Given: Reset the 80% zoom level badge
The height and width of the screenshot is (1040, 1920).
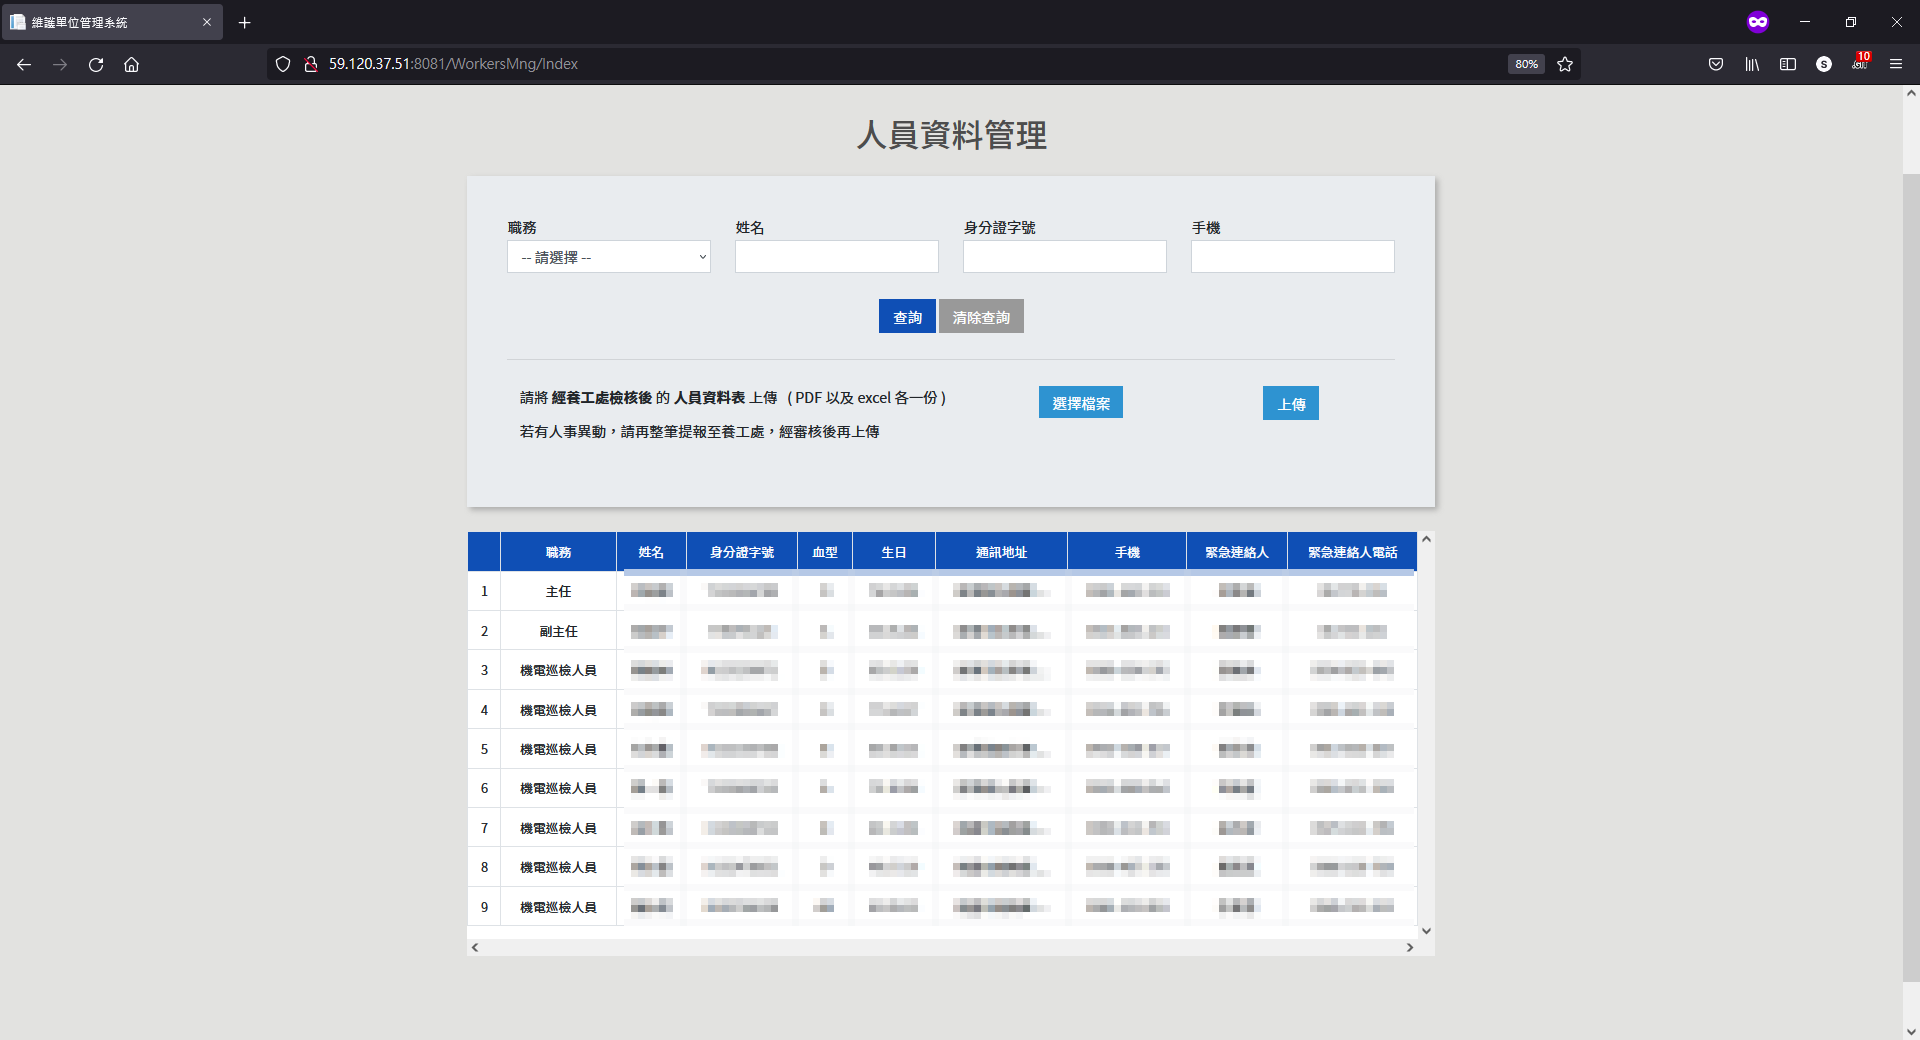Looking at the screenshot, I should click(1526, 64).
